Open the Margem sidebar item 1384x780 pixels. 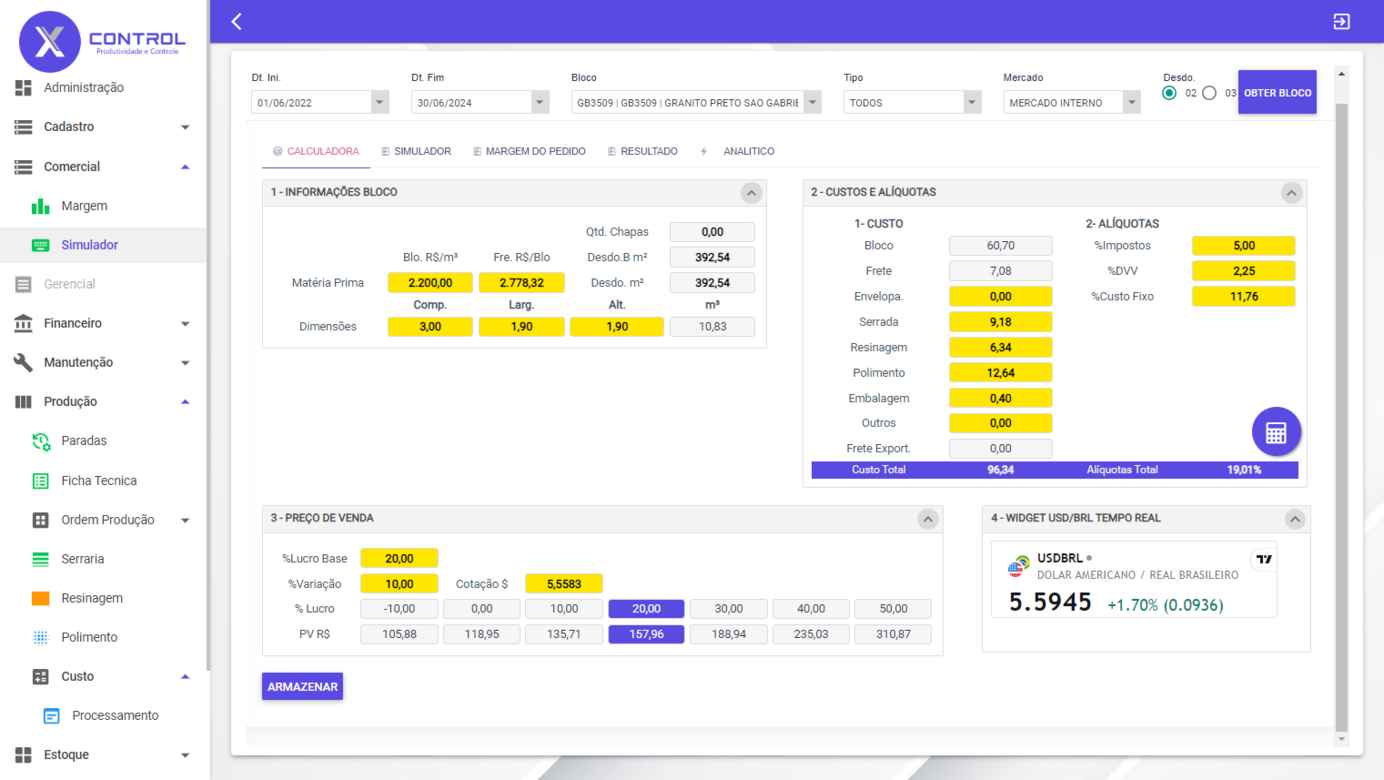[84, 206]
